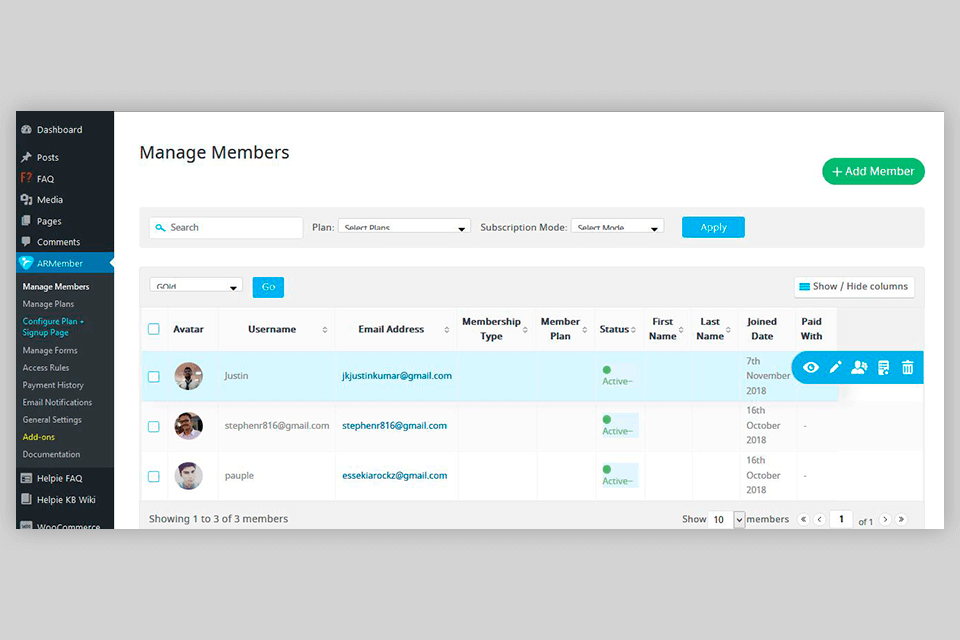Click the Comments icon in sidebar

(x=27, y=242)
